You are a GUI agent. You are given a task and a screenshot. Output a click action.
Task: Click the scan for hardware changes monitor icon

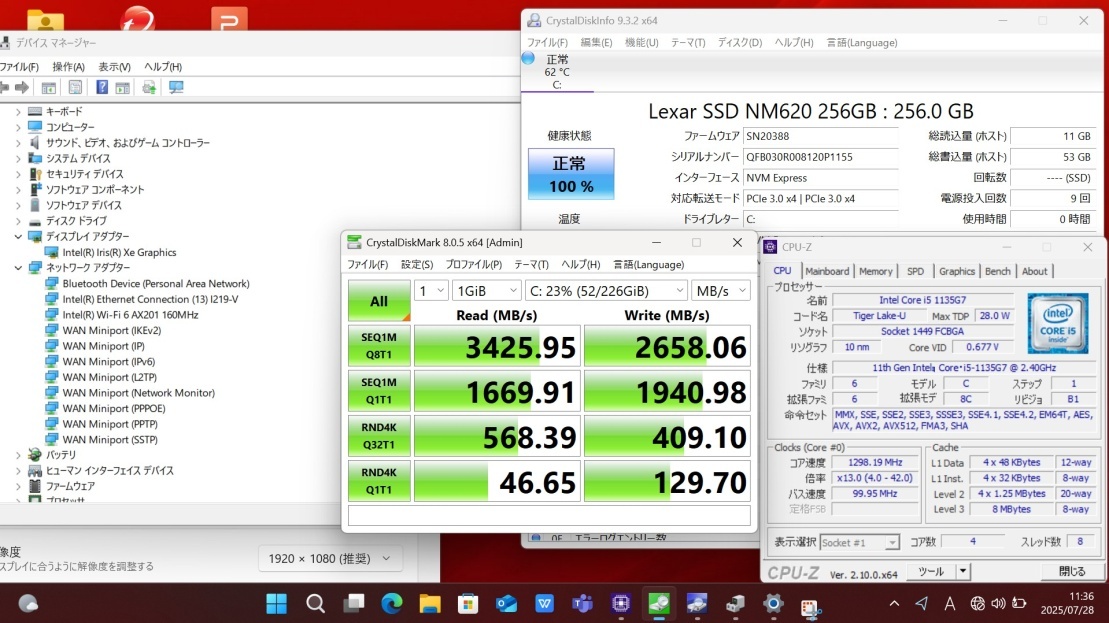pyautogui.click(x=177, y=88)
